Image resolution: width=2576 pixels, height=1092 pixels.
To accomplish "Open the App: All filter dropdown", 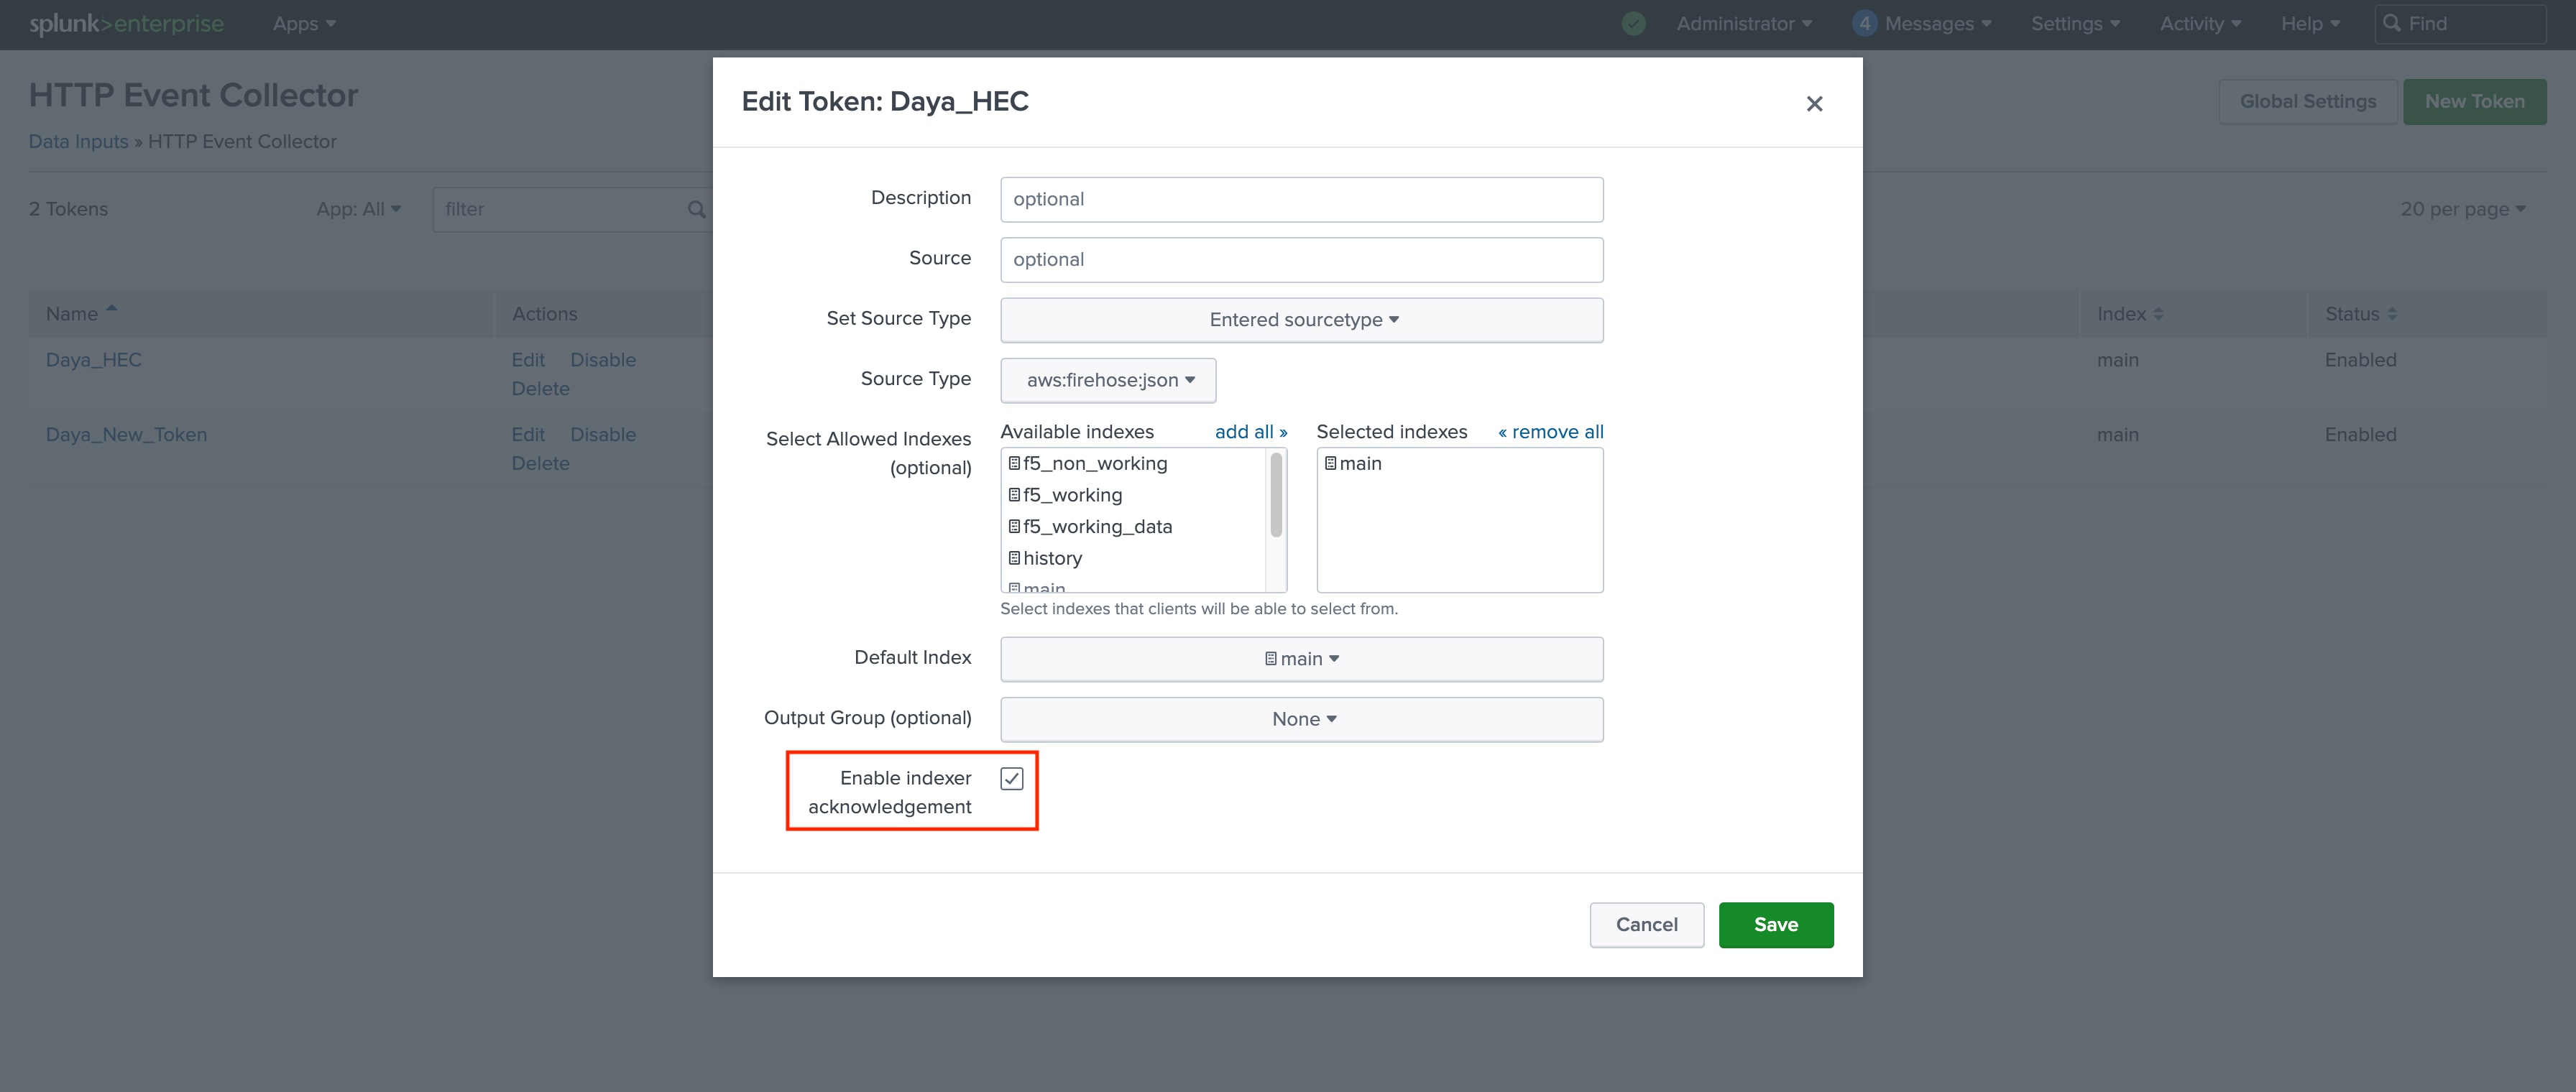I will coord(358,209).
